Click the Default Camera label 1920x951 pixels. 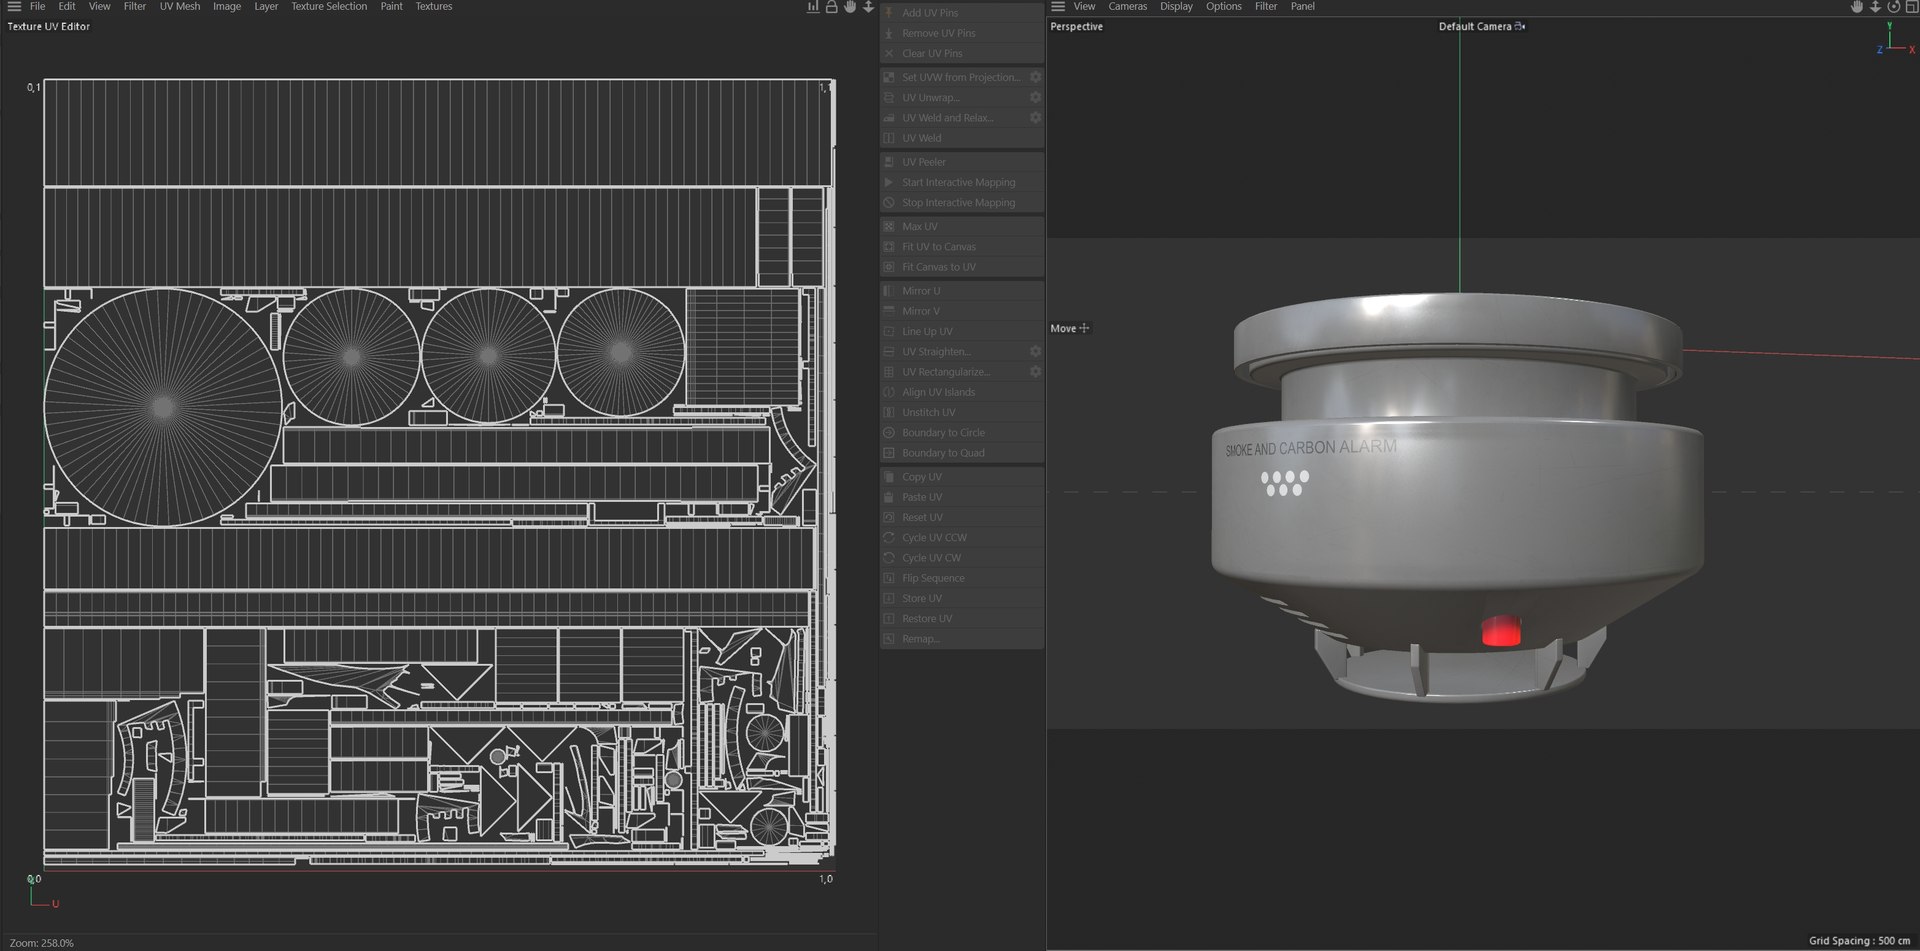1475,26
